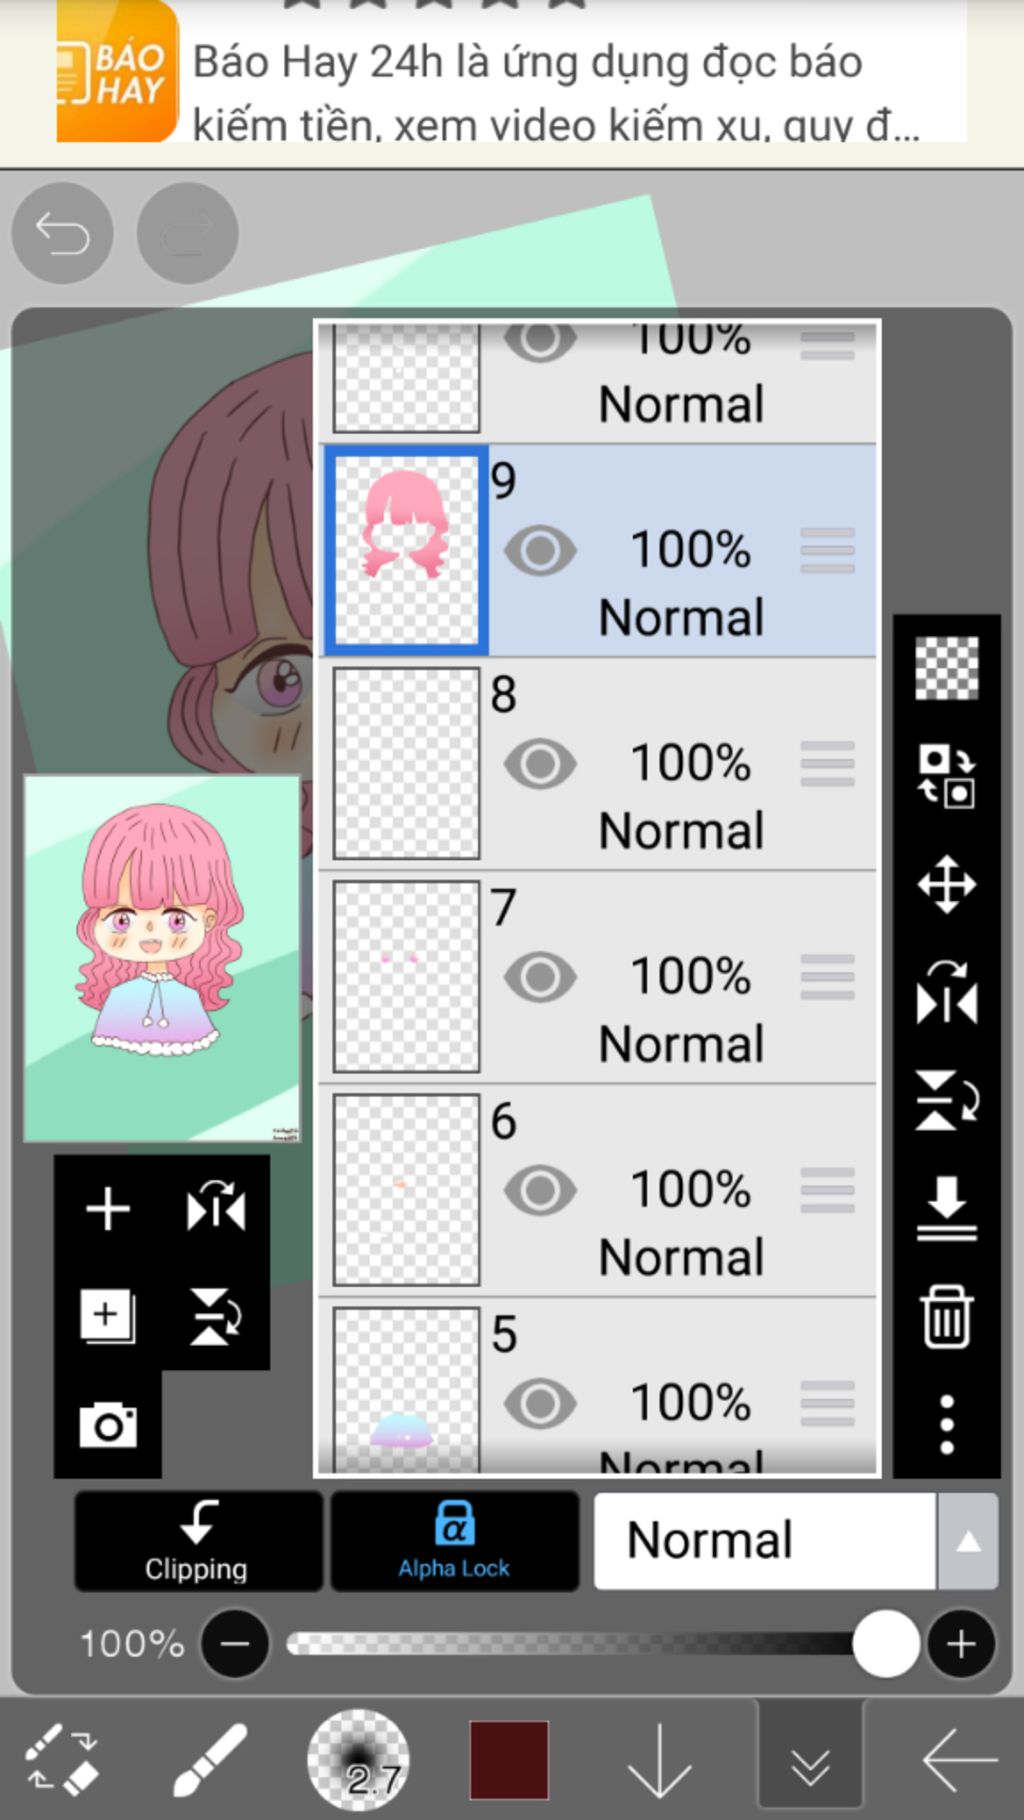Viewport: 1024px width, 1820px height.
Task: Select the brush tool in bottom bar
Action: 209,1760
